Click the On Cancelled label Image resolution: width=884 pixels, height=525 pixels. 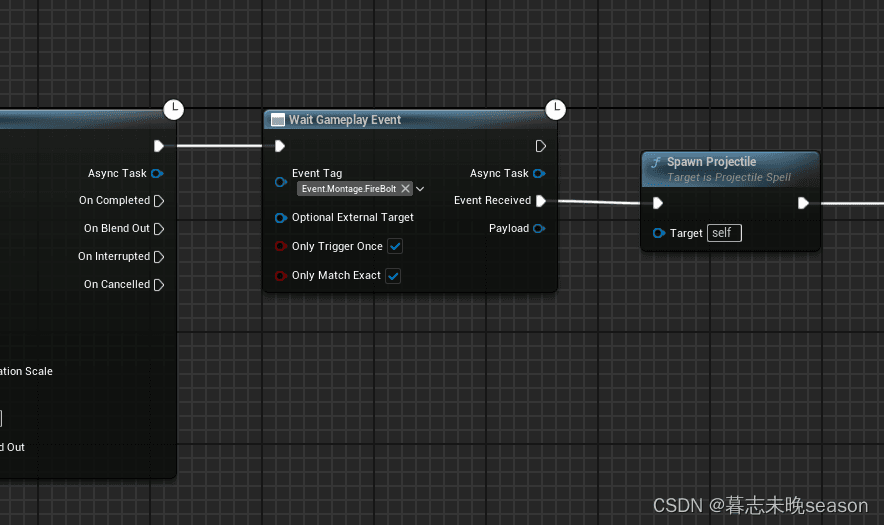click(117, 284)
